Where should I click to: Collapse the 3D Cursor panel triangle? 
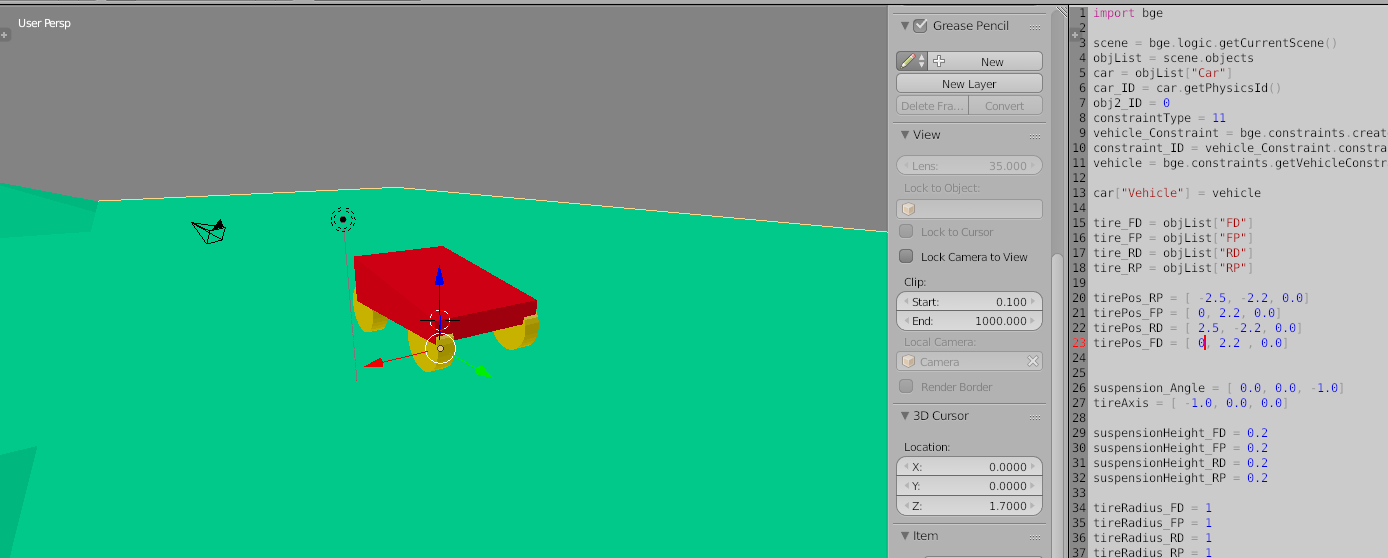pos(904,416)
